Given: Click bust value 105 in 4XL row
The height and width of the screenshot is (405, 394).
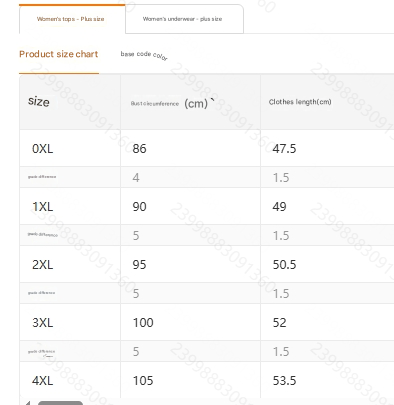Looking at the screenshot, I should click(143, 381).
